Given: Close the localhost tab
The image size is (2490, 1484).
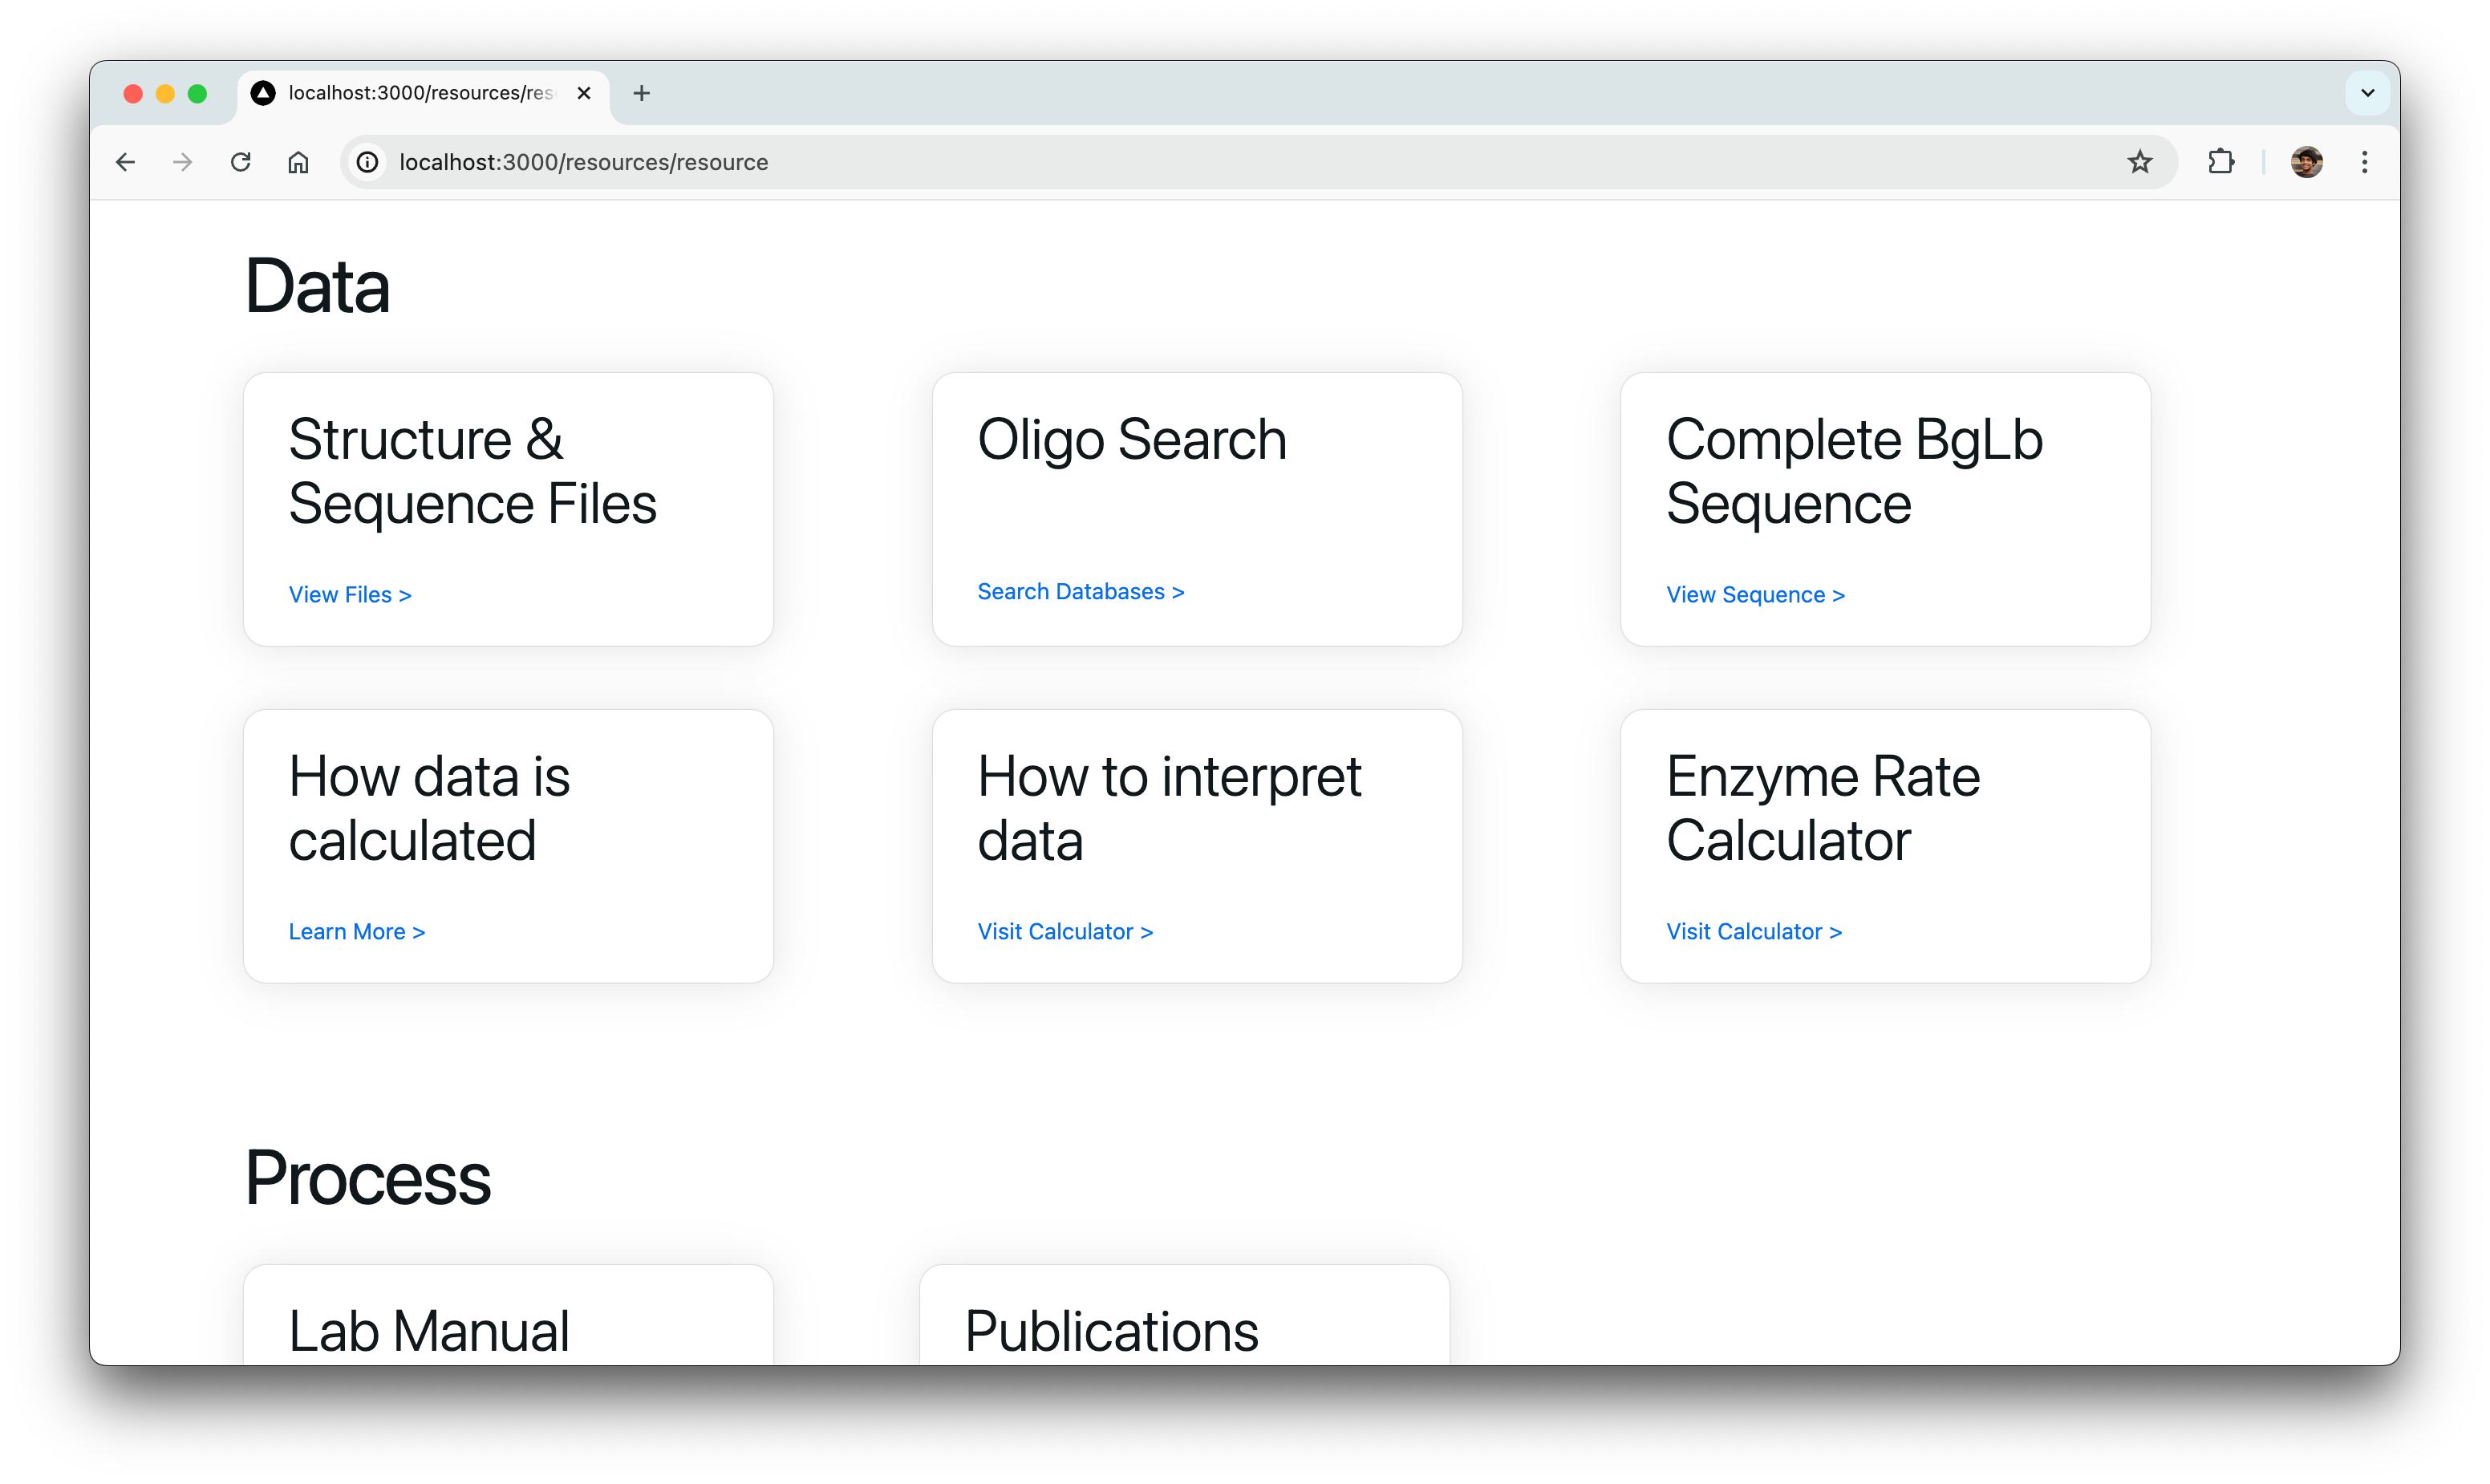Looking at the screenshot, I should tap(584, 93).
